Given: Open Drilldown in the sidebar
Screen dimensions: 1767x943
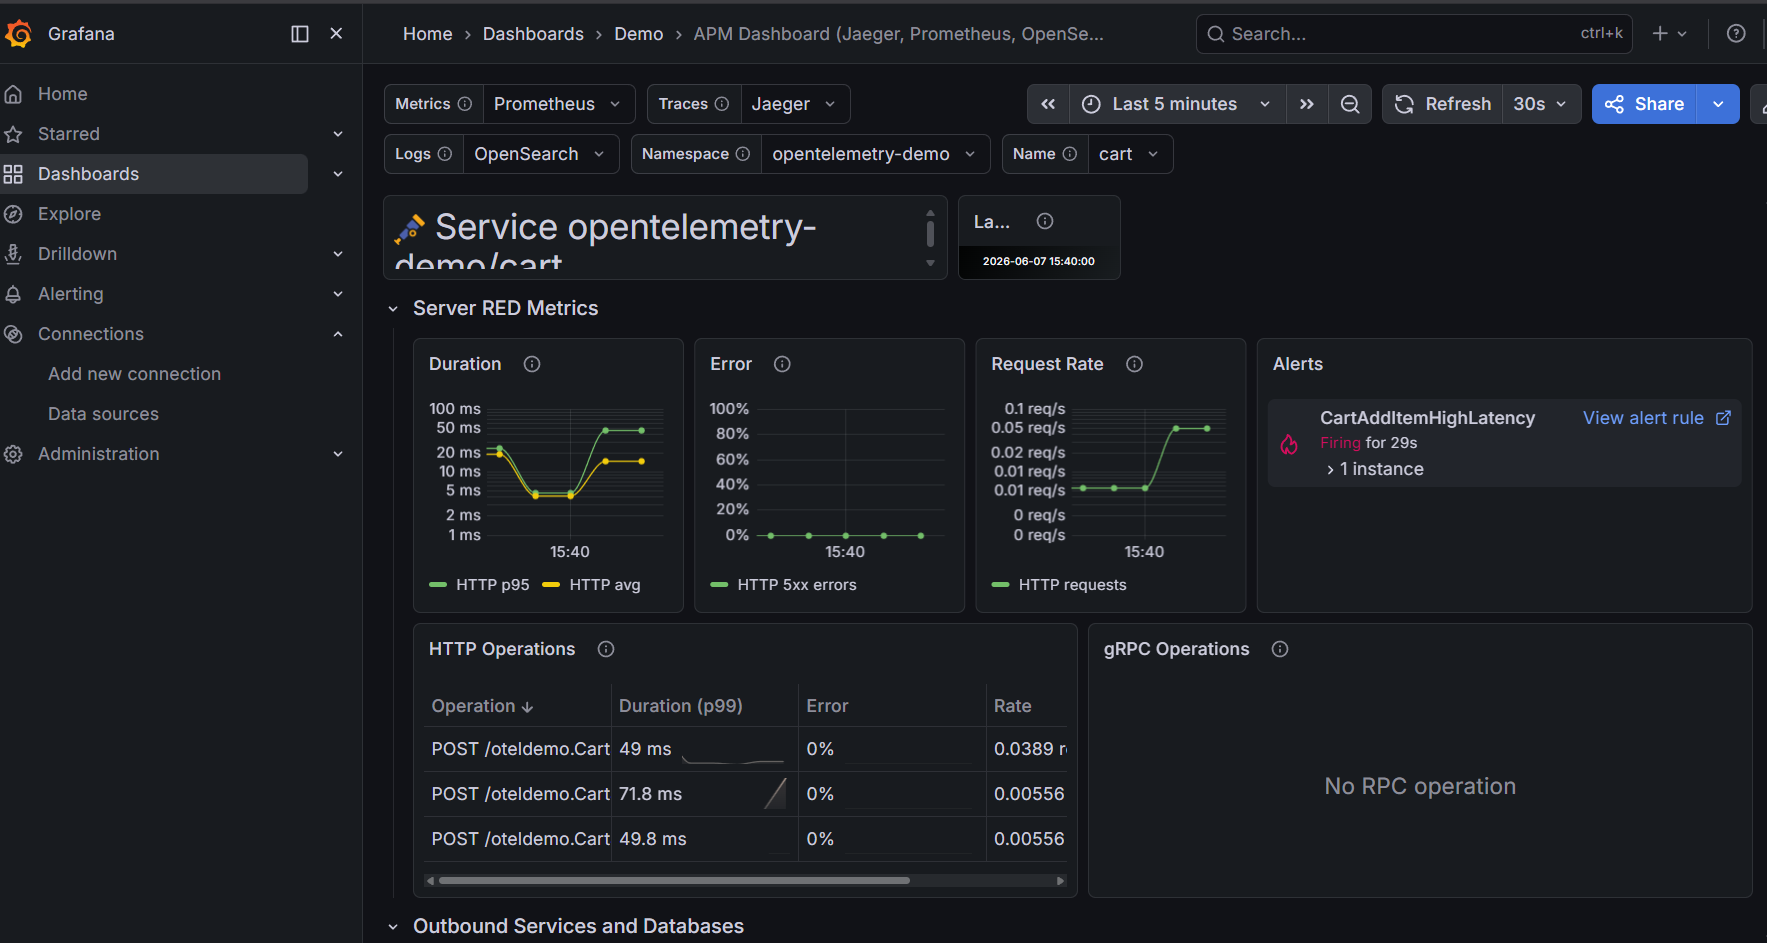Looking at the screenshot, I should [77, 254].
